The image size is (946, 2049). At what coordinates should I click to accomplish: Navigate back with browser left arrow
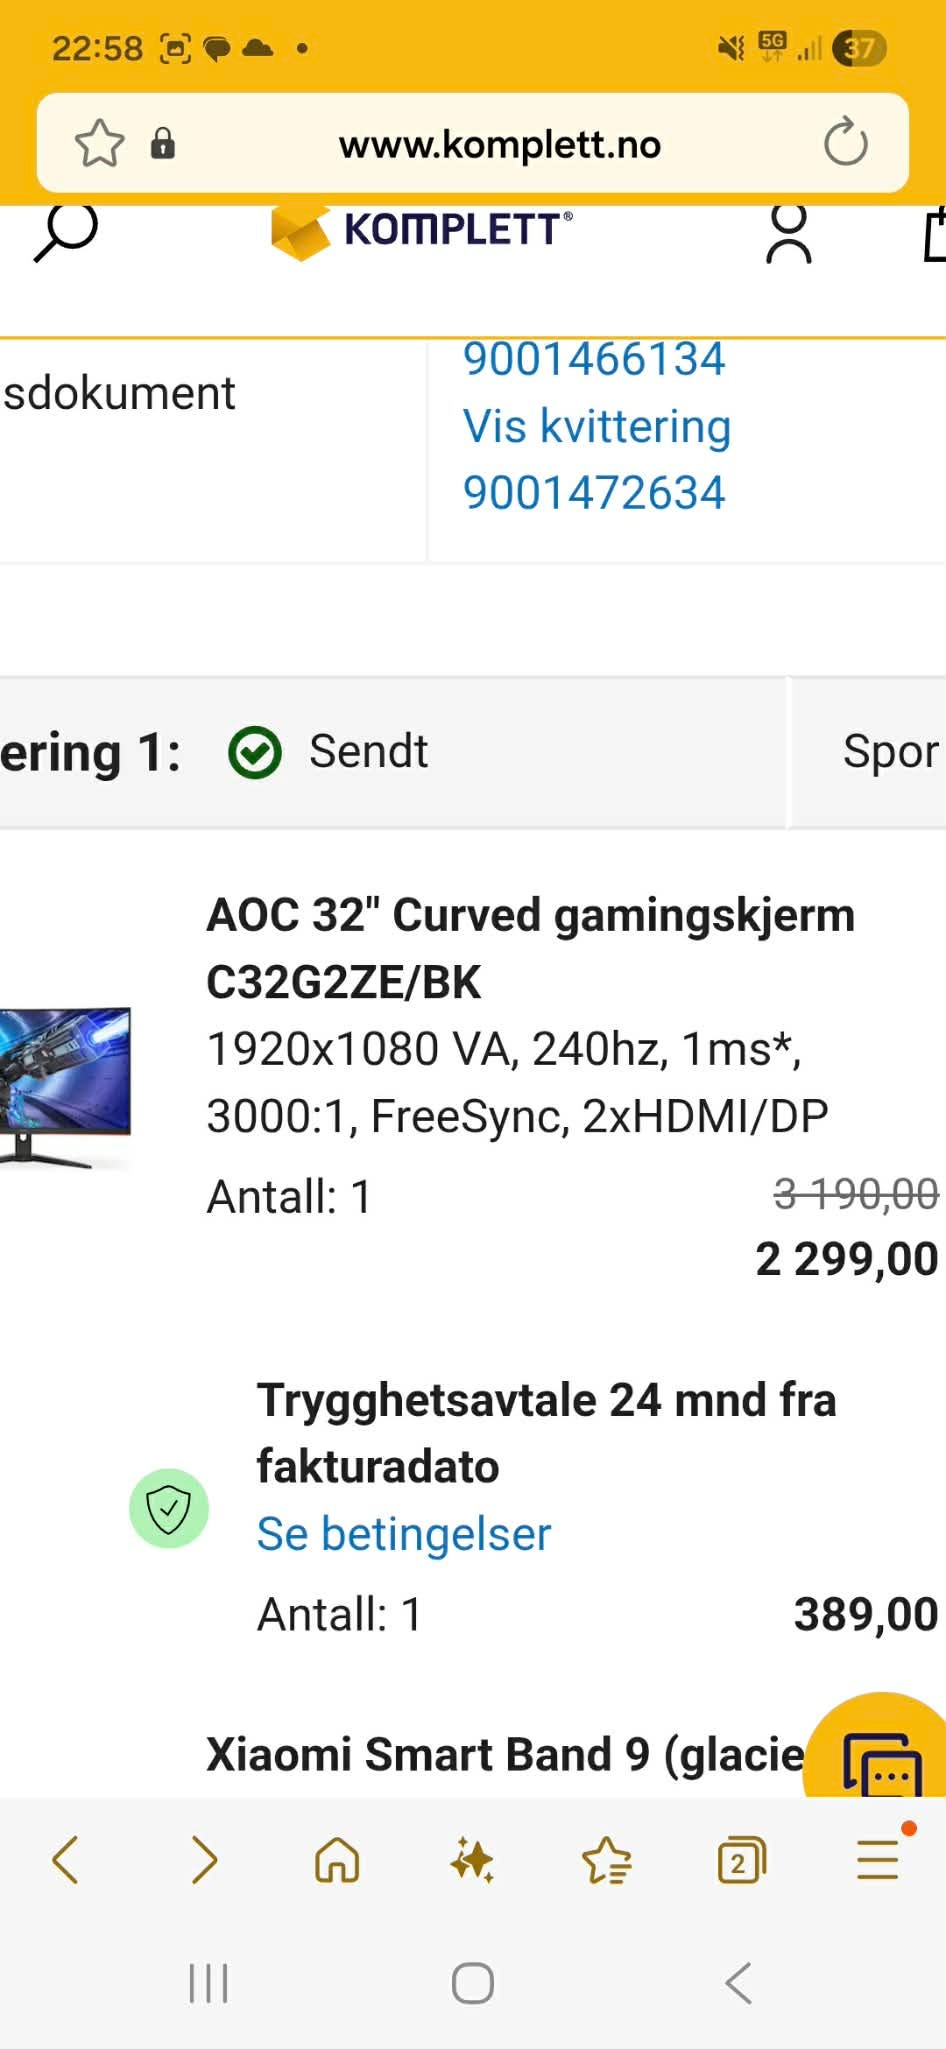tap(66, 1860)
